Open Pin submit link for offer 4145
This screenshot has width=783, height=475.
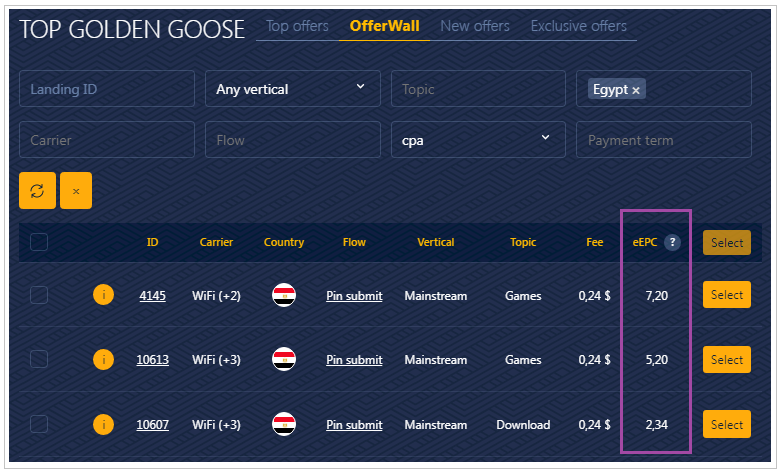coord(354,296)
